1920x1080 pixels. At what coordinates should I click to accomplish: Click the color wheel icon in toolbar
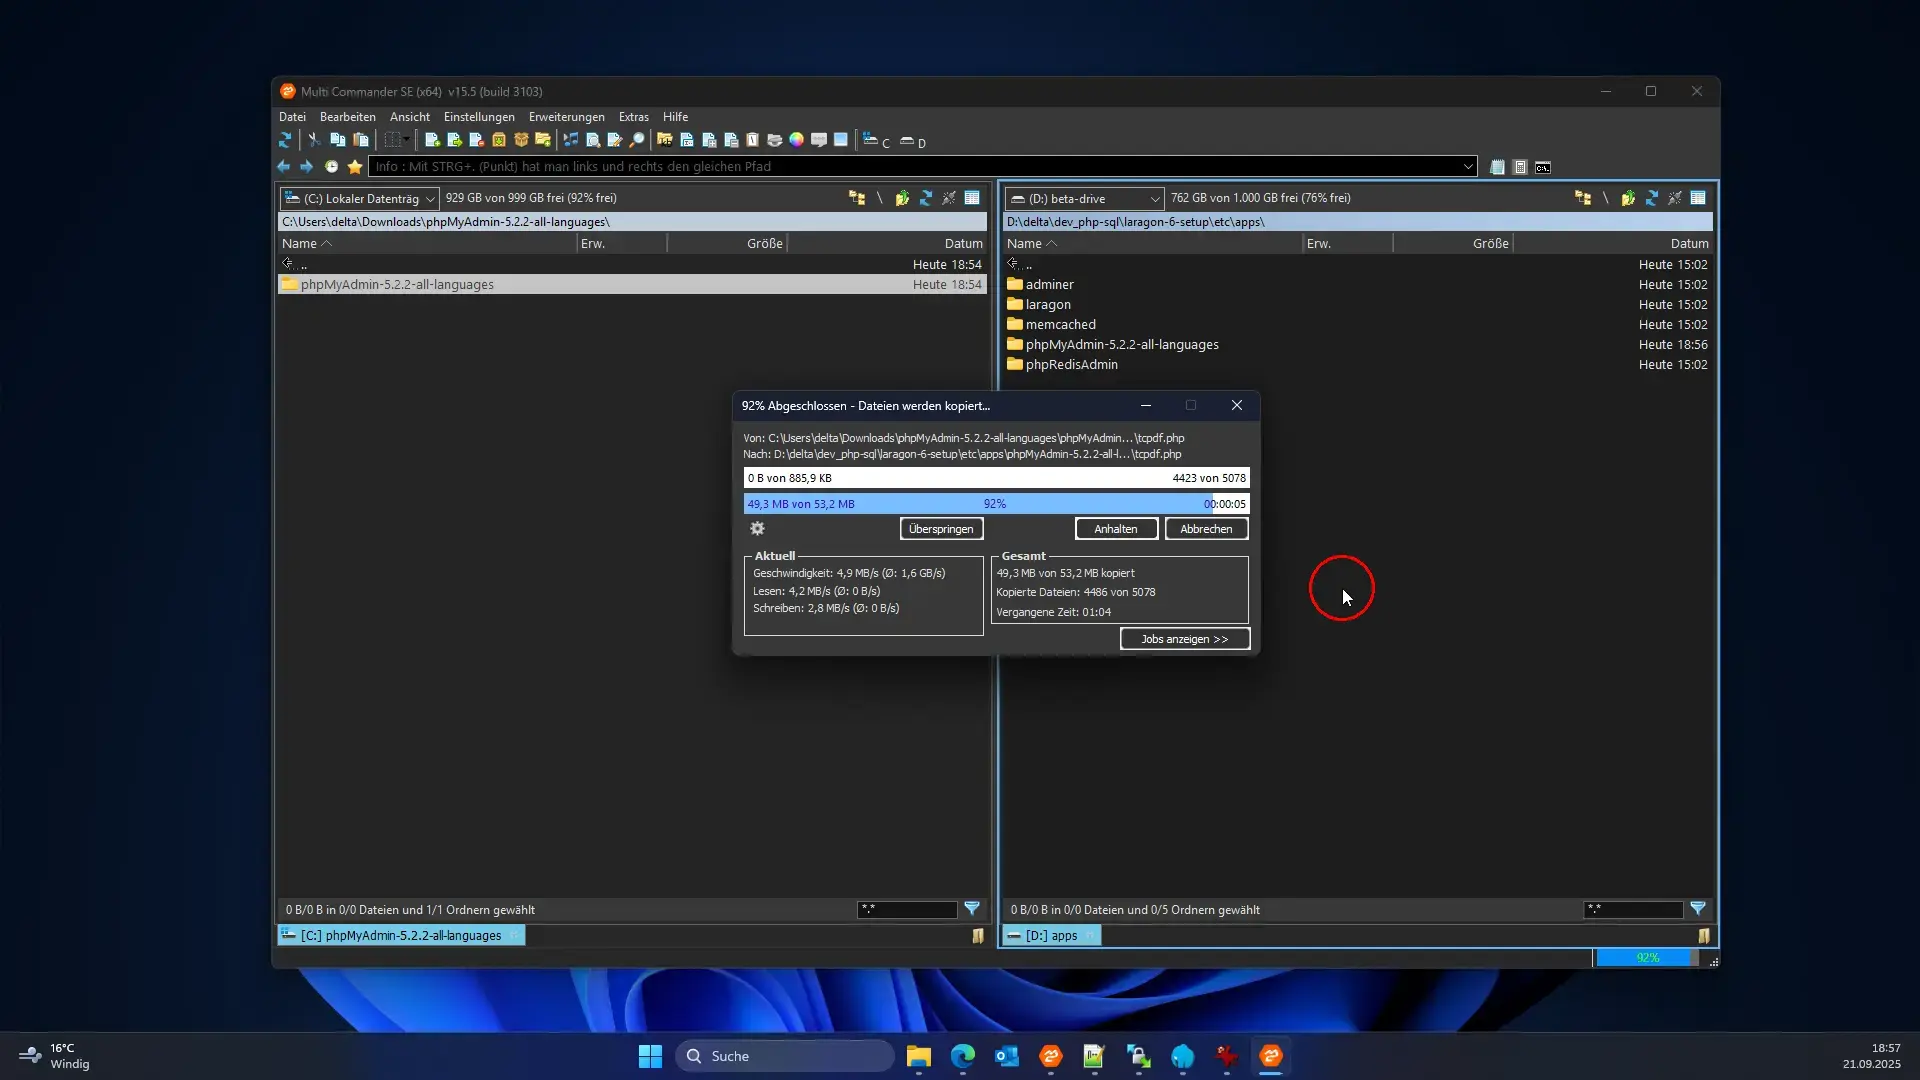[x=796, y=141]
